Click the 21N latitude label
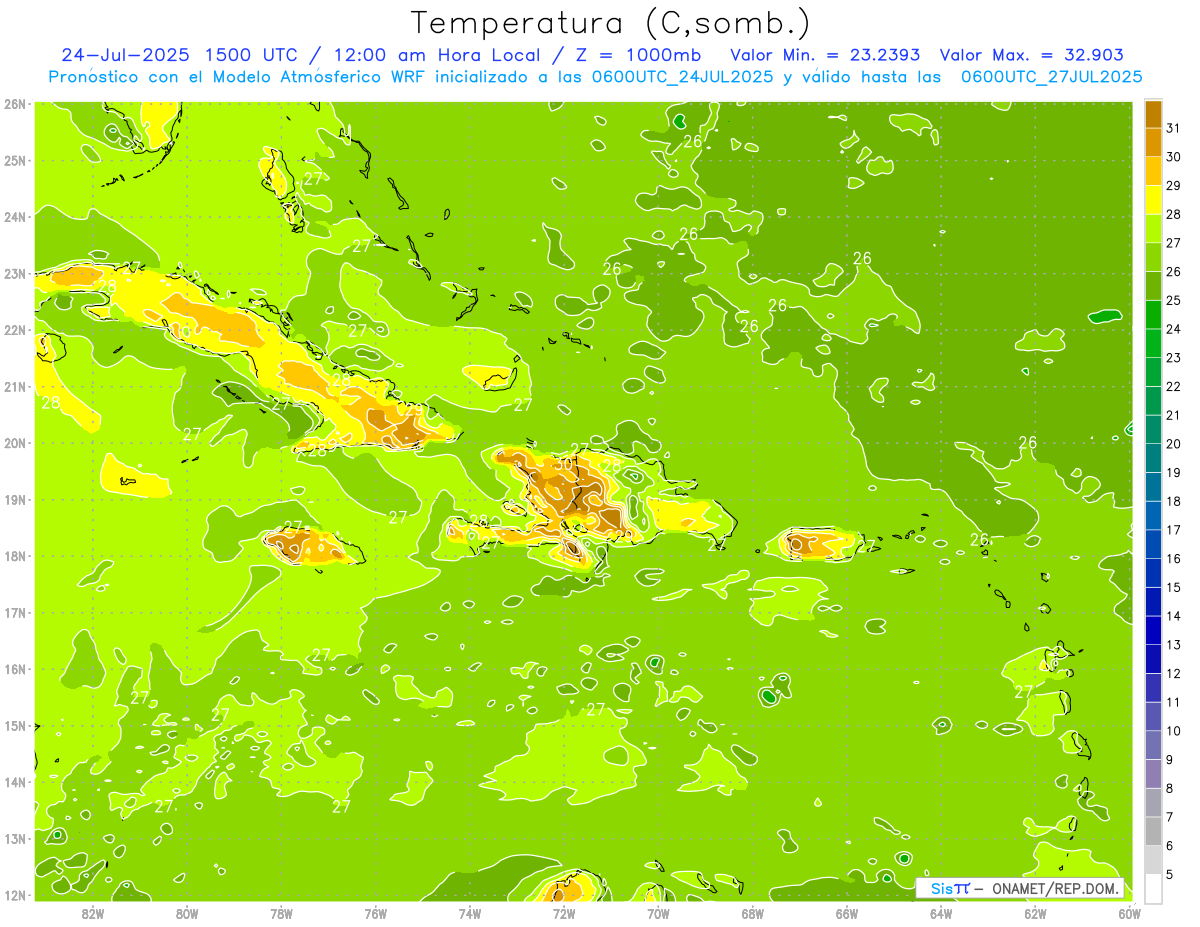The height and width of the screenshot is (927, 1200). click(15, 386)
